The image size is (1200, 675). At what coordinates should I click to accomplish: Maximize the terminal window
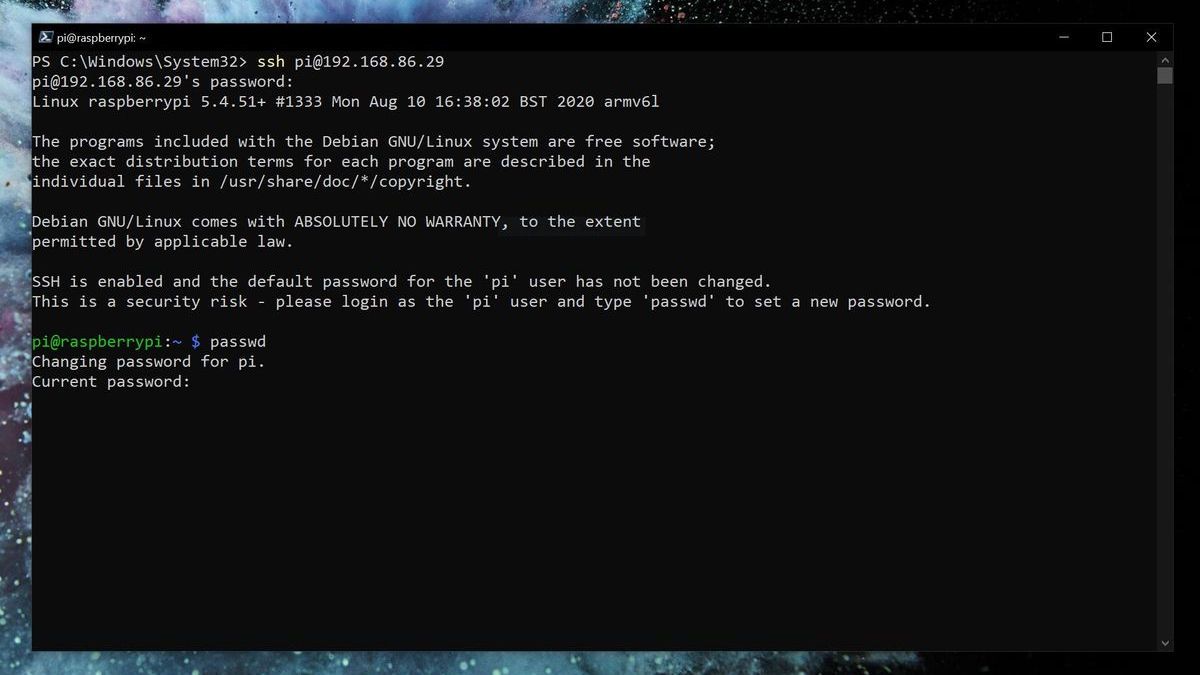pyautogui.click(x=1107, y=37)
